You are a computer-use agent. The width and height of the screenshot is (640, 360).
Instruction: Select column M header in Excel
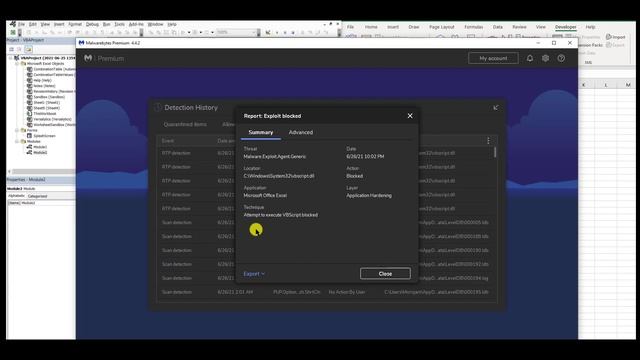[628, 85]
